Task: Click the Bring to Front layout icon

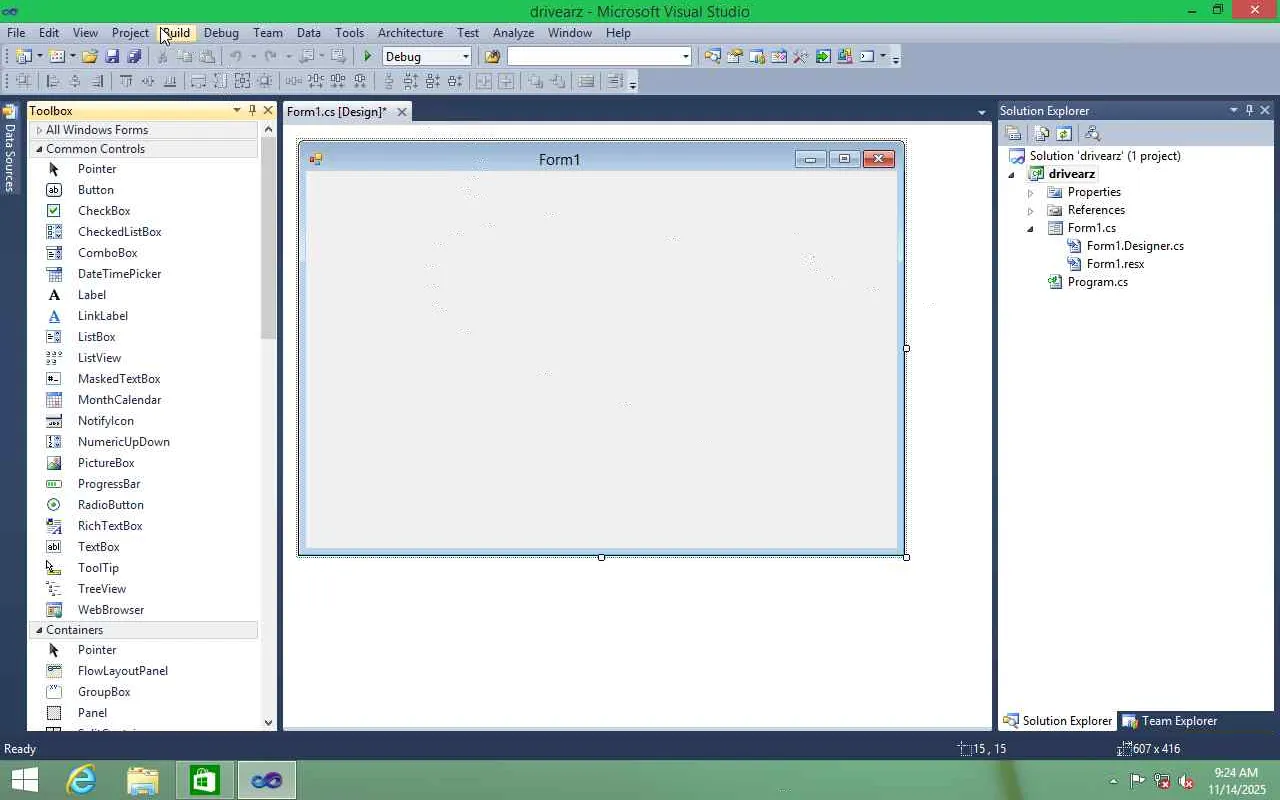Action: (535, 82)
